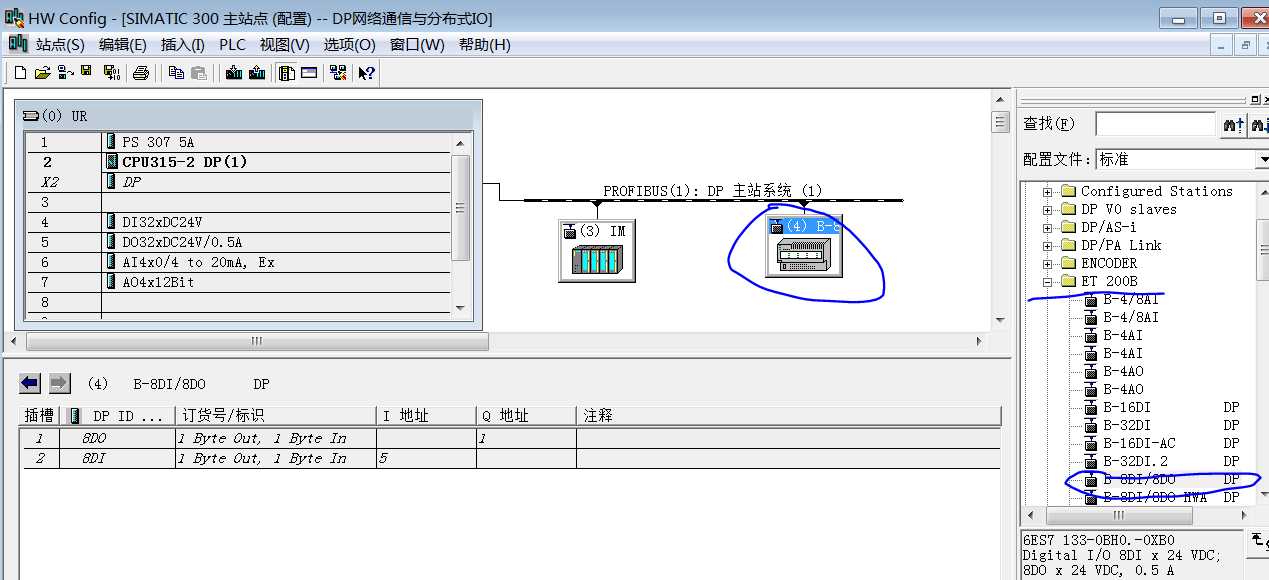The image size is (1269, 580).
Task: Open the 编辑(E) menu
Action: (x=123, y=45)
